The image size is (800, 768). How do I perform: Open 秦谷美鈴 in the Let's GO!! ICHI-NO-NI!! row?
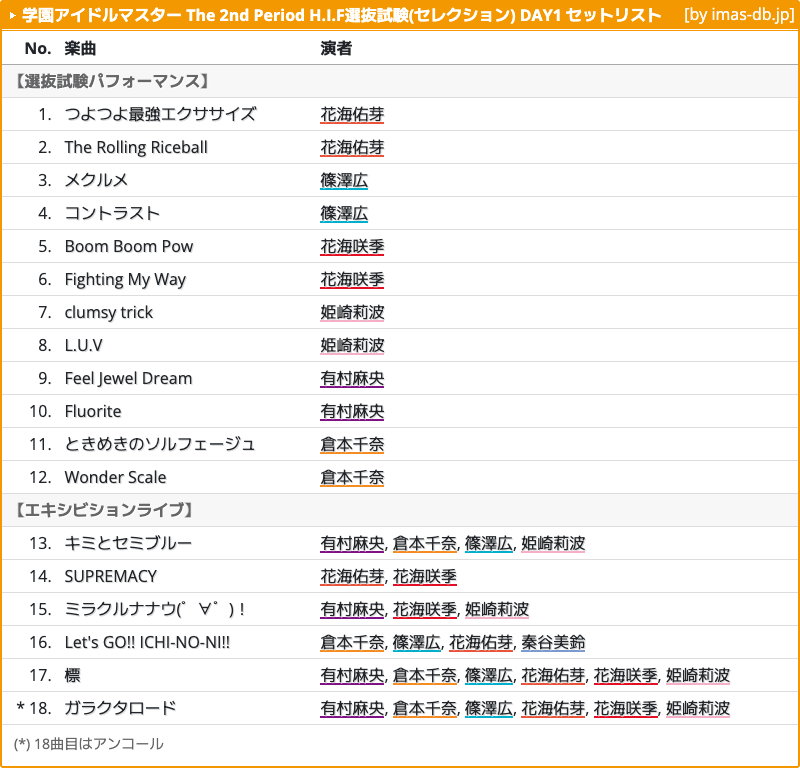(x=553, y=642)
